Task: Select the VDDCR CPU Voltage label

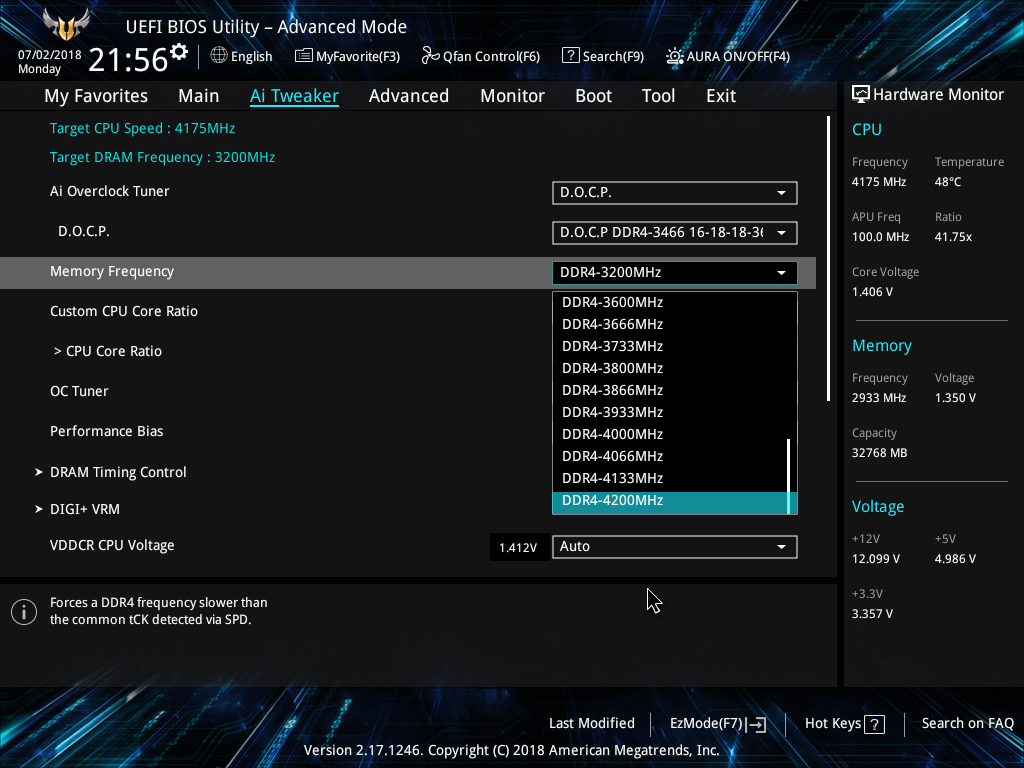Action: (x=112, y=545)
